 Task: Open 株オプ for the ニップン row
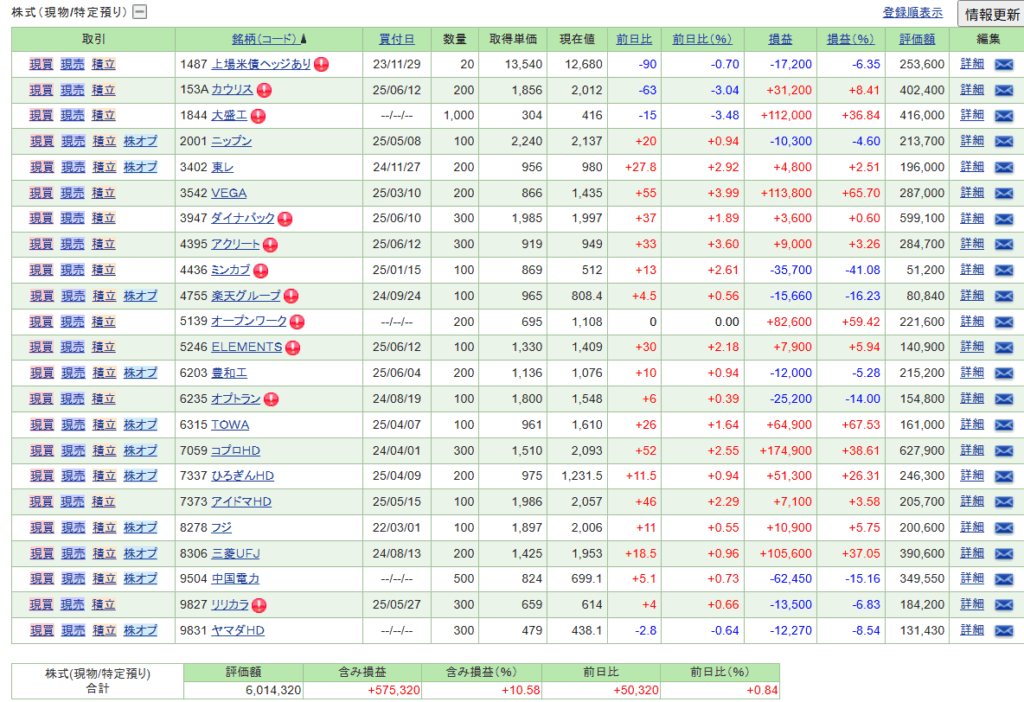[x=140, y=141]
